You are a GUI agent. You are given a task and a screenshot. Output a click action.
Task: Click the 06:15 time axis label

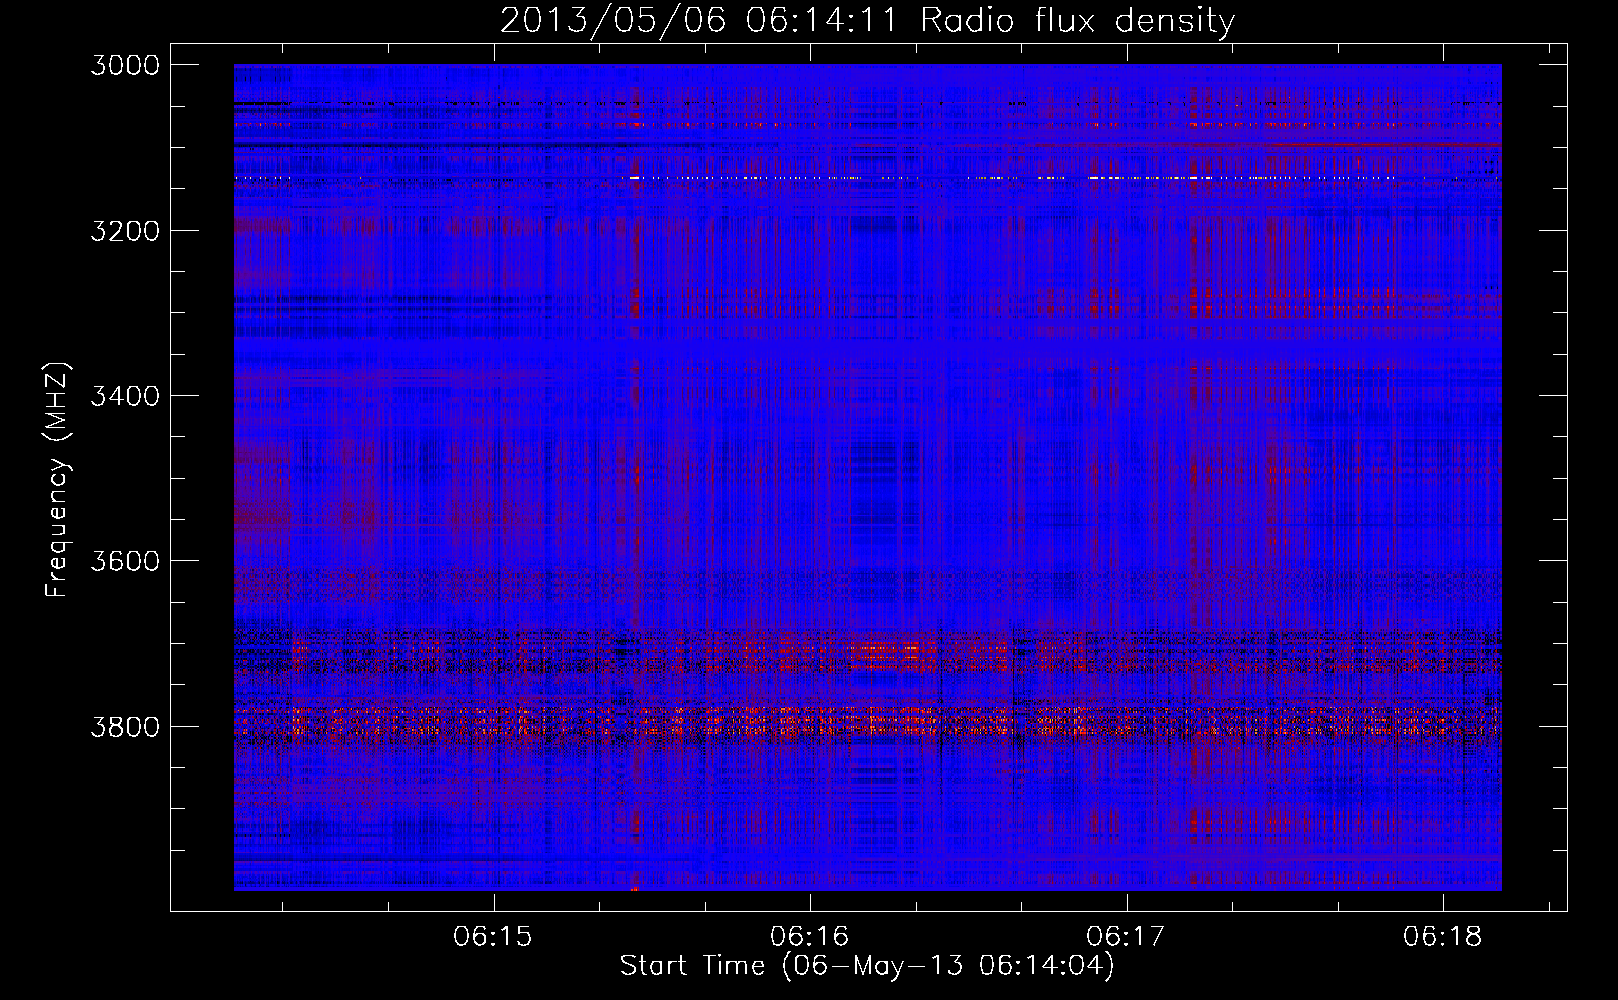(x=493, y=937)
